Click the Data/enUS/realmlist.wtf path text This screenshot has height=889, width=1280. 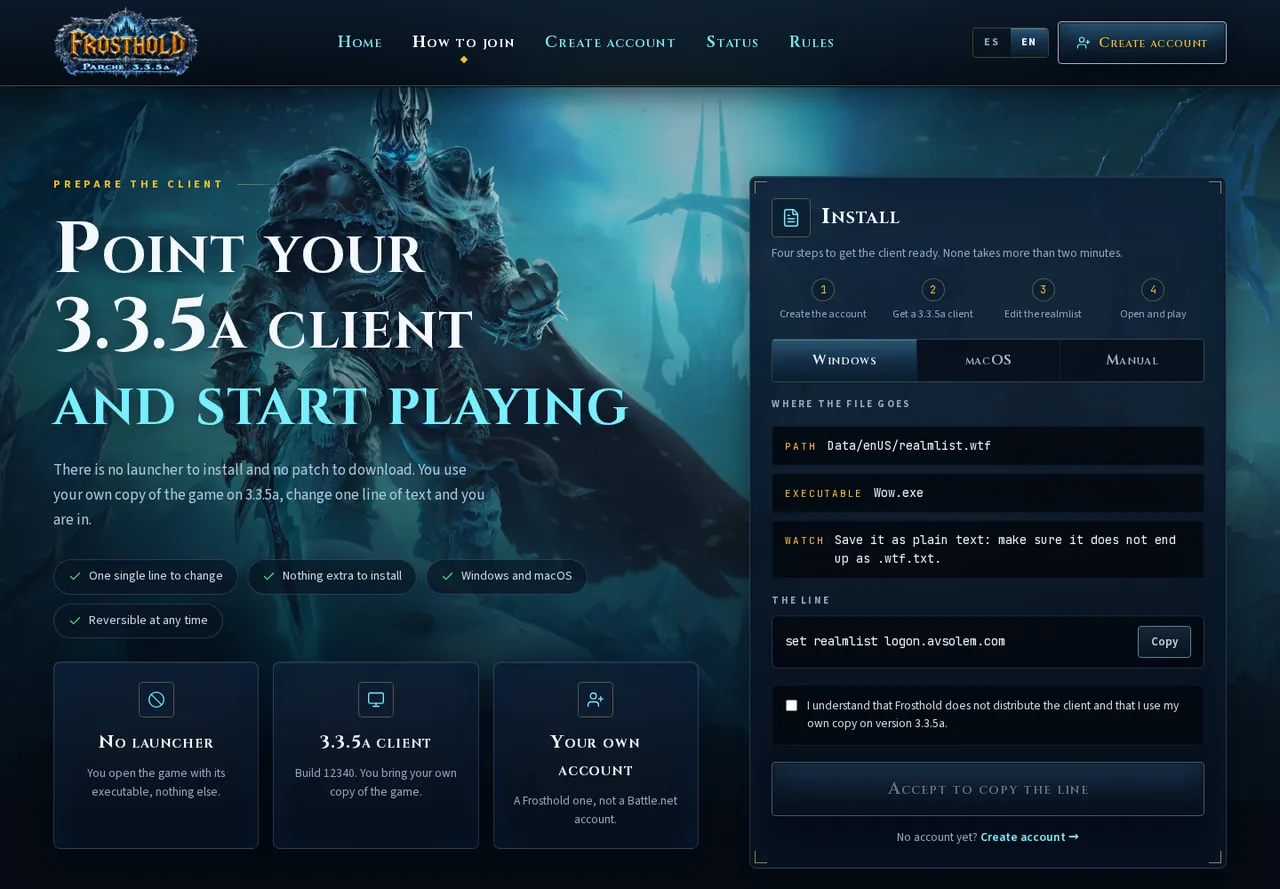tap(909, 446)
